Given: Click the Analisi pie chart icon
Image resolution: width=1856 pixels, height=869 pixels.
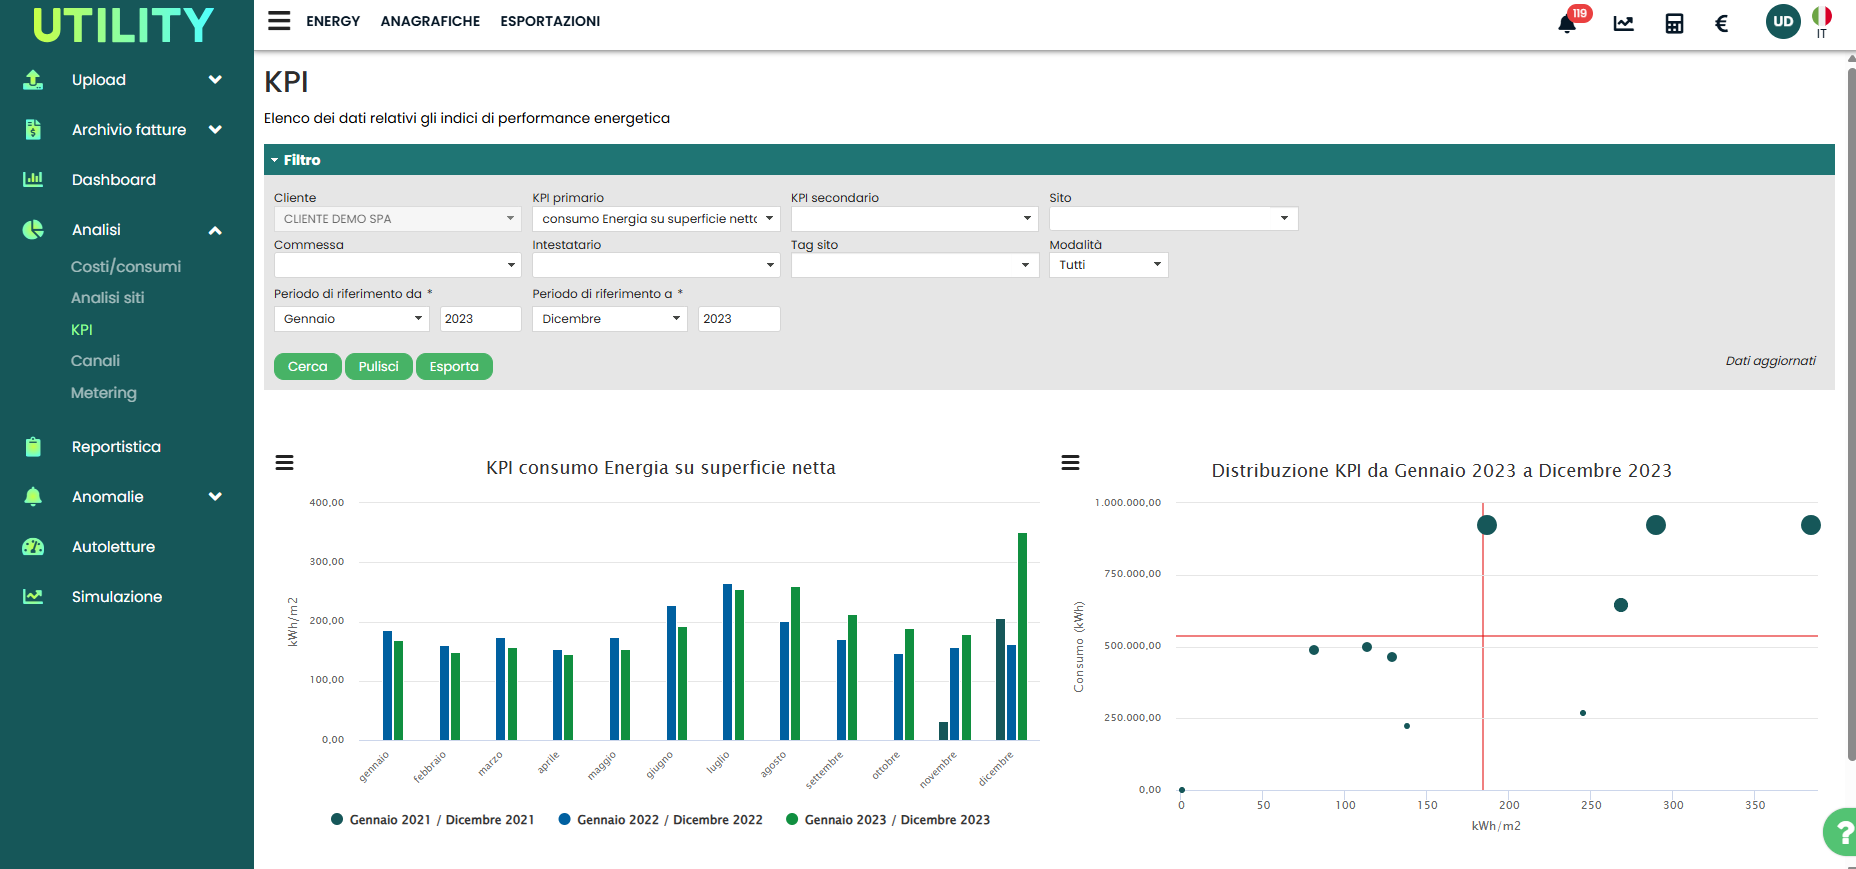Looking at the screenshot, I should (33, 230).
